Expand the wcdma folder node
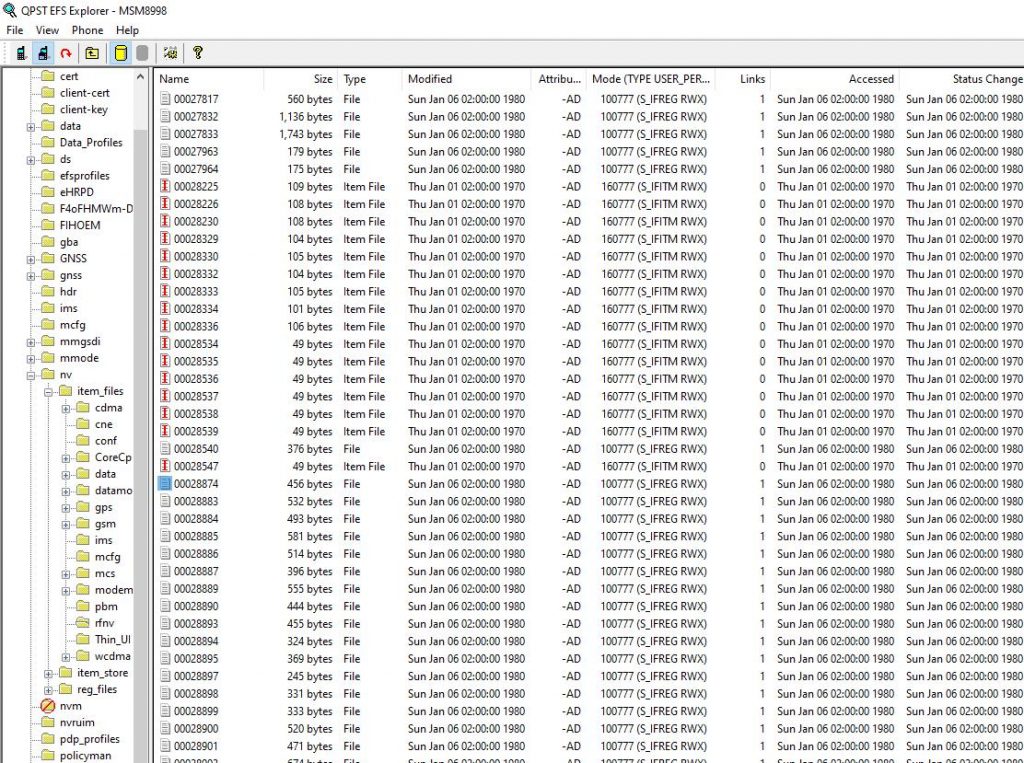 (66, 656)
